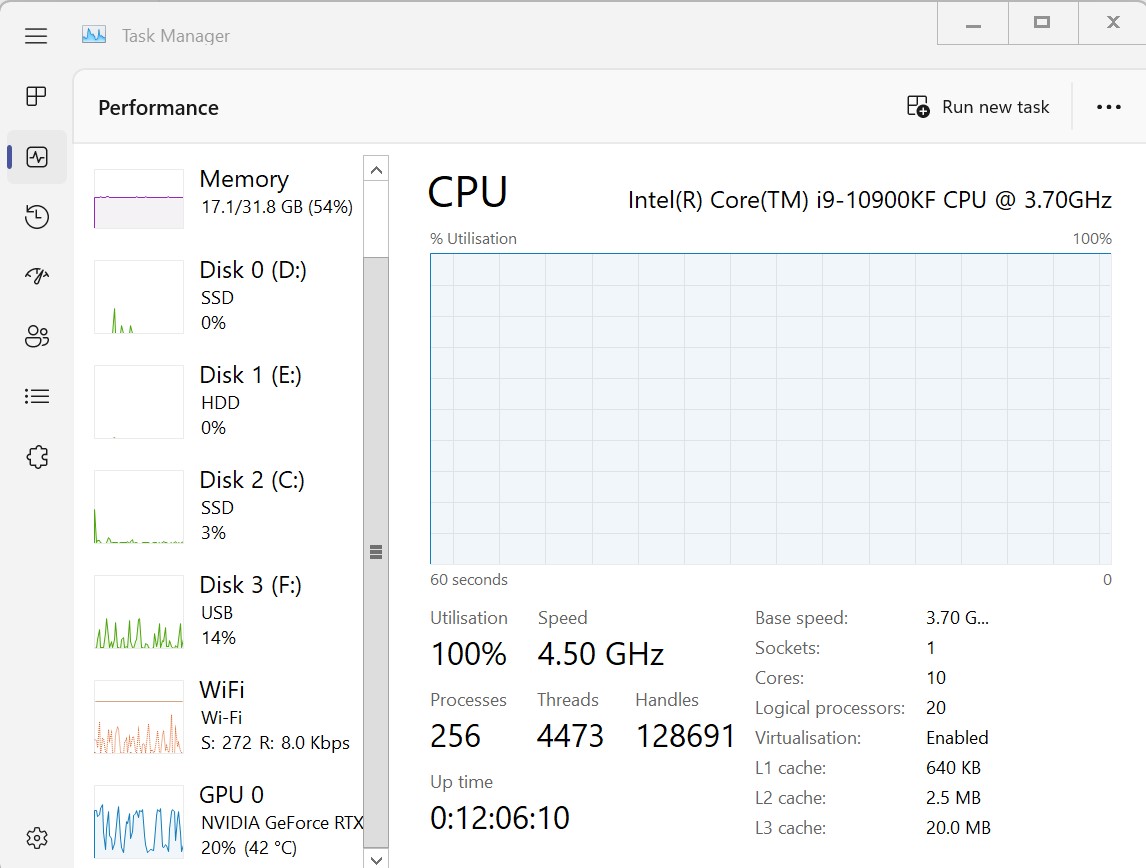Viewport: 1146px width, 868px height.
Task: View Users via the people icon
Action: point(36,336)
